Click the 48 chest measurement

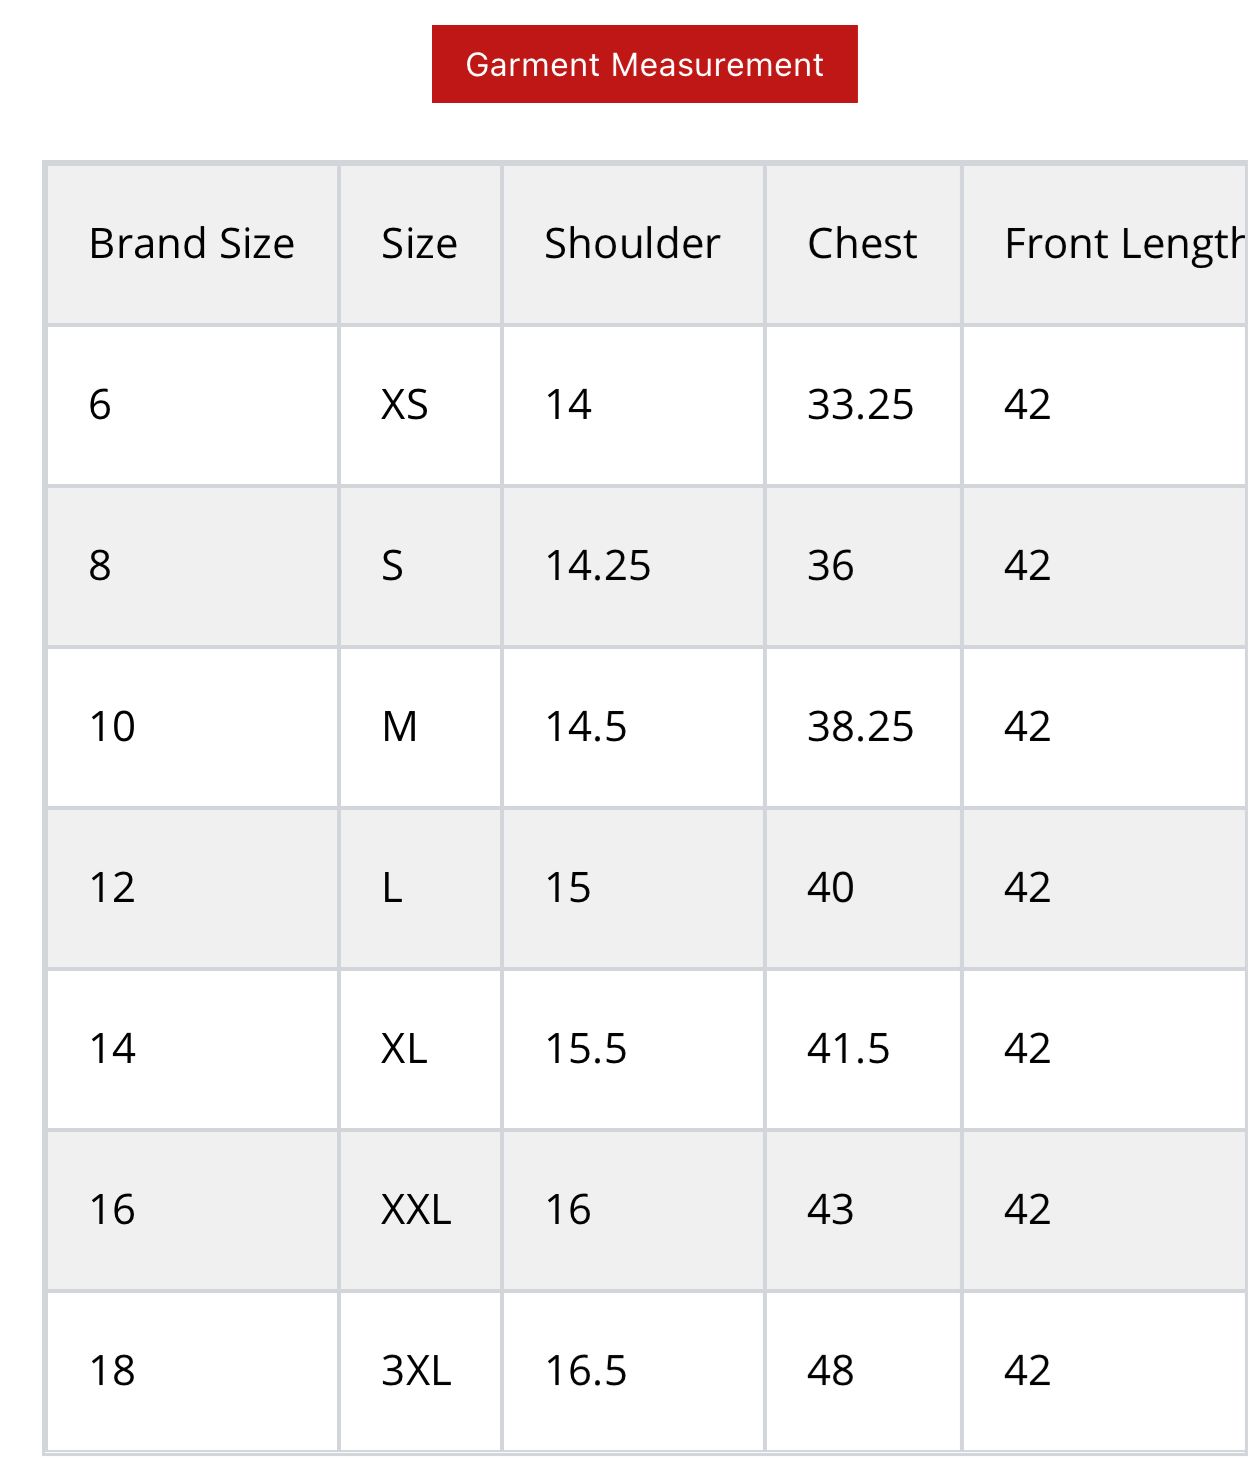(830, 1371)
